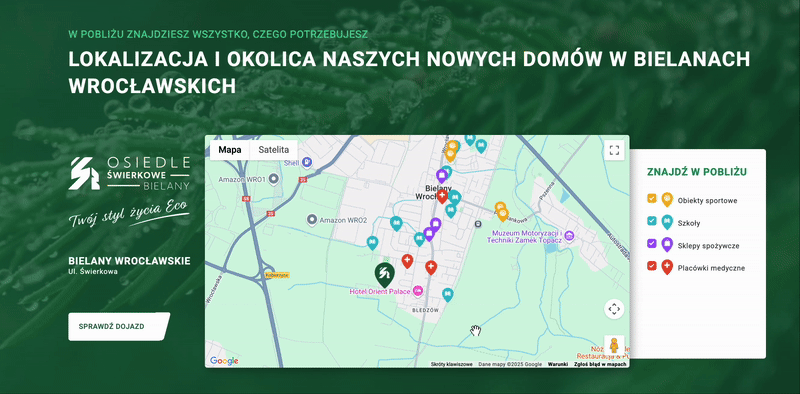Open the Warunki terms link
800x394 pixels.
click(558, 364)
